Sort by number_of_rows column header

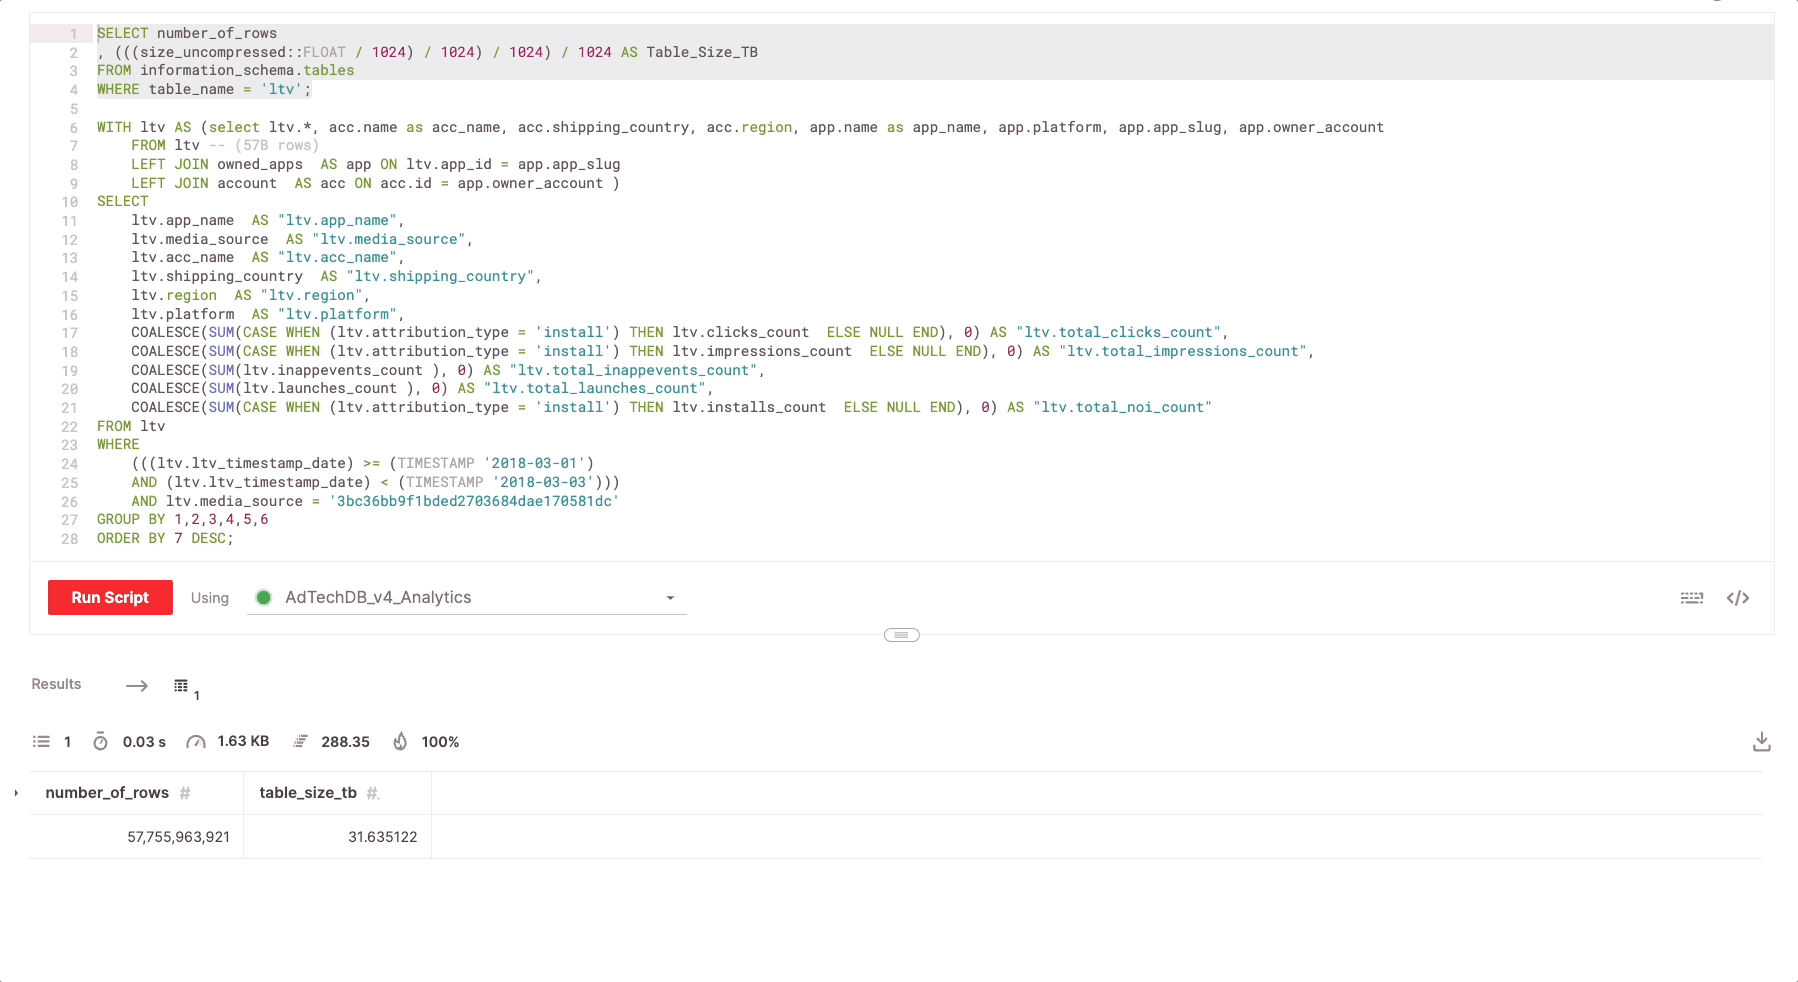(x=107, y=793)
